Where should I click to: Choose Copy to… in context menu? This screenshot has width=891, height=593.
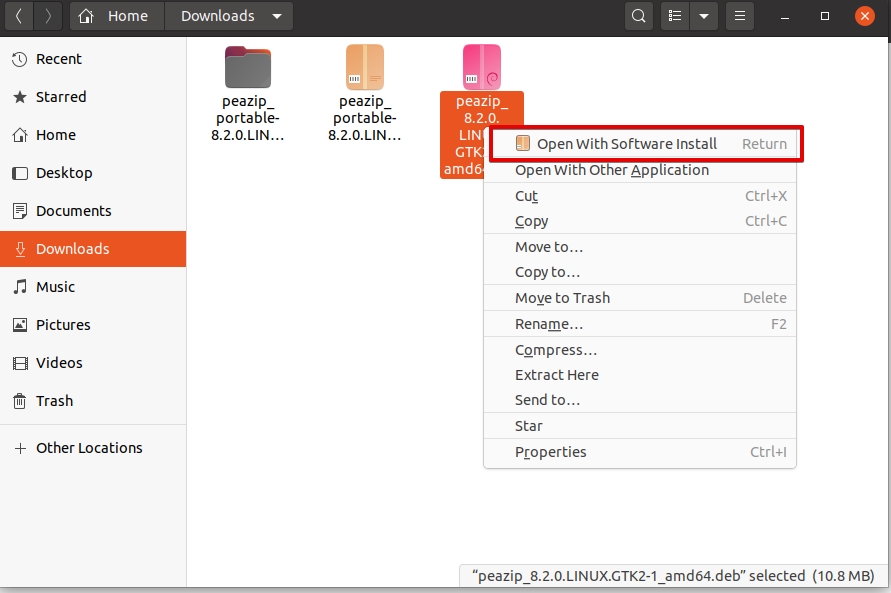pos(640,272)
